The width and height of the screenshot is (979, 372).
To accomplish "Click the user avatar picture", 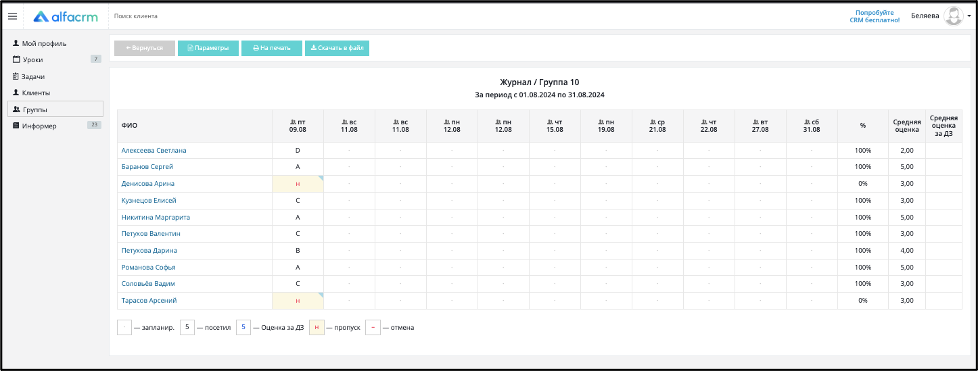I will pyautogui.click(x=953, y=16).
